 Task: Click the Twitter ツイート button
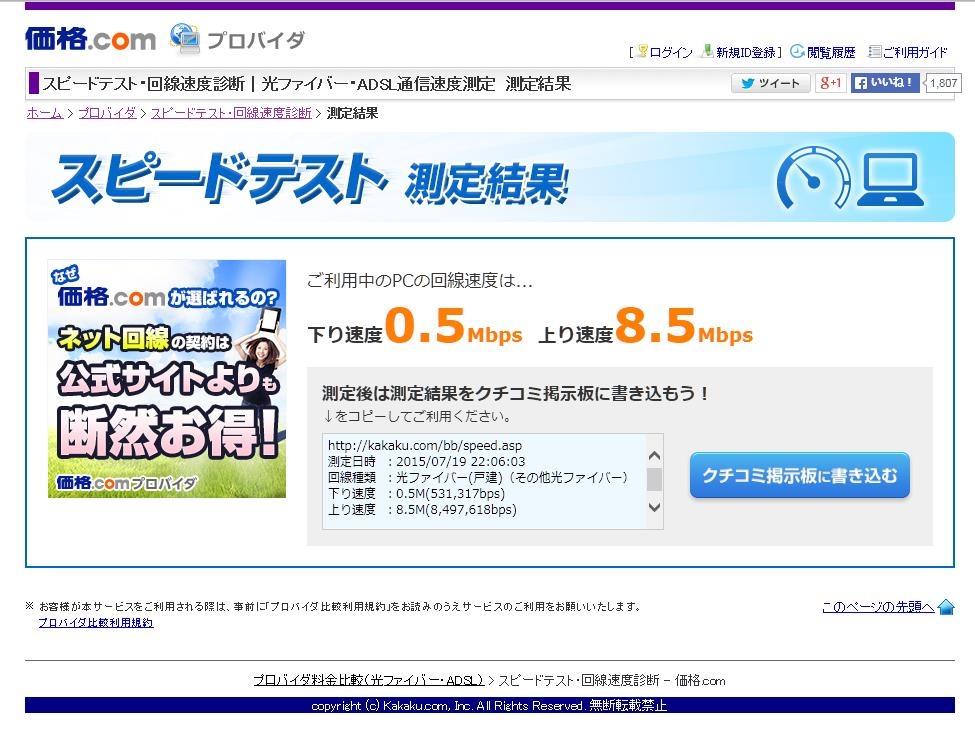[770, 83]
